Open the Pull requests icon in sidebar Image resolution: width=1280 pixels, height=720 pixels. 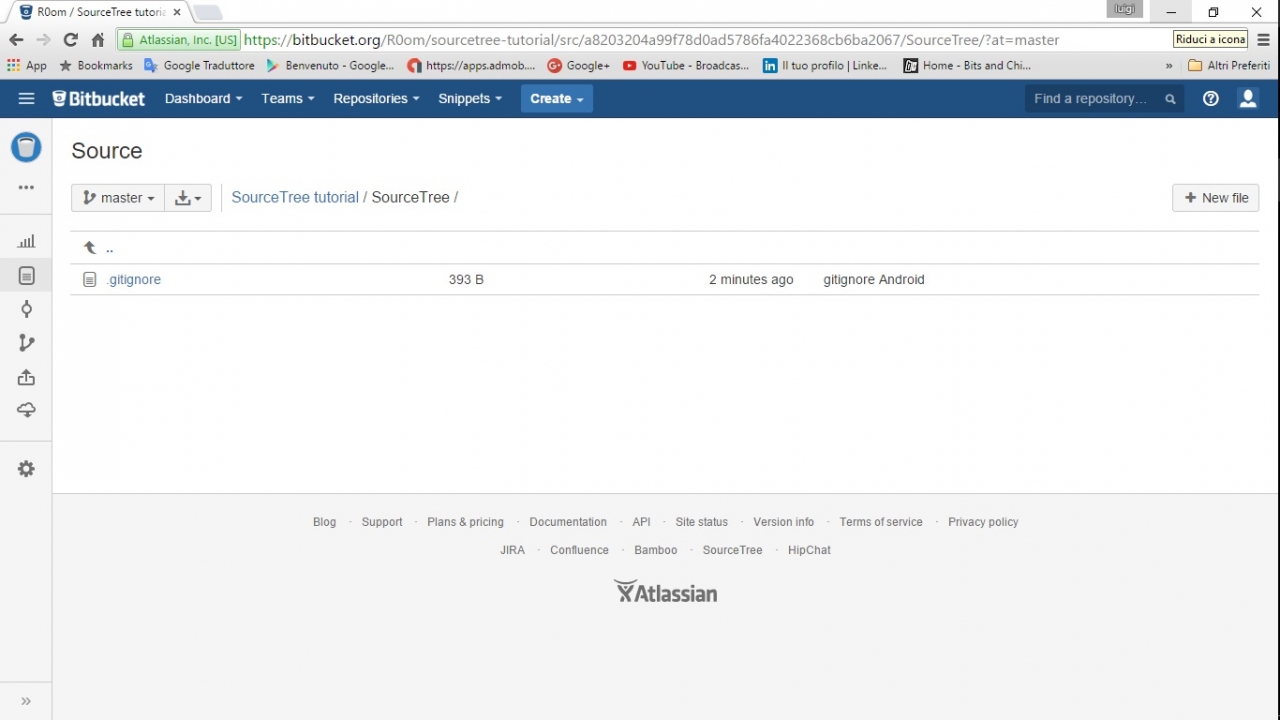click(26, 377)
